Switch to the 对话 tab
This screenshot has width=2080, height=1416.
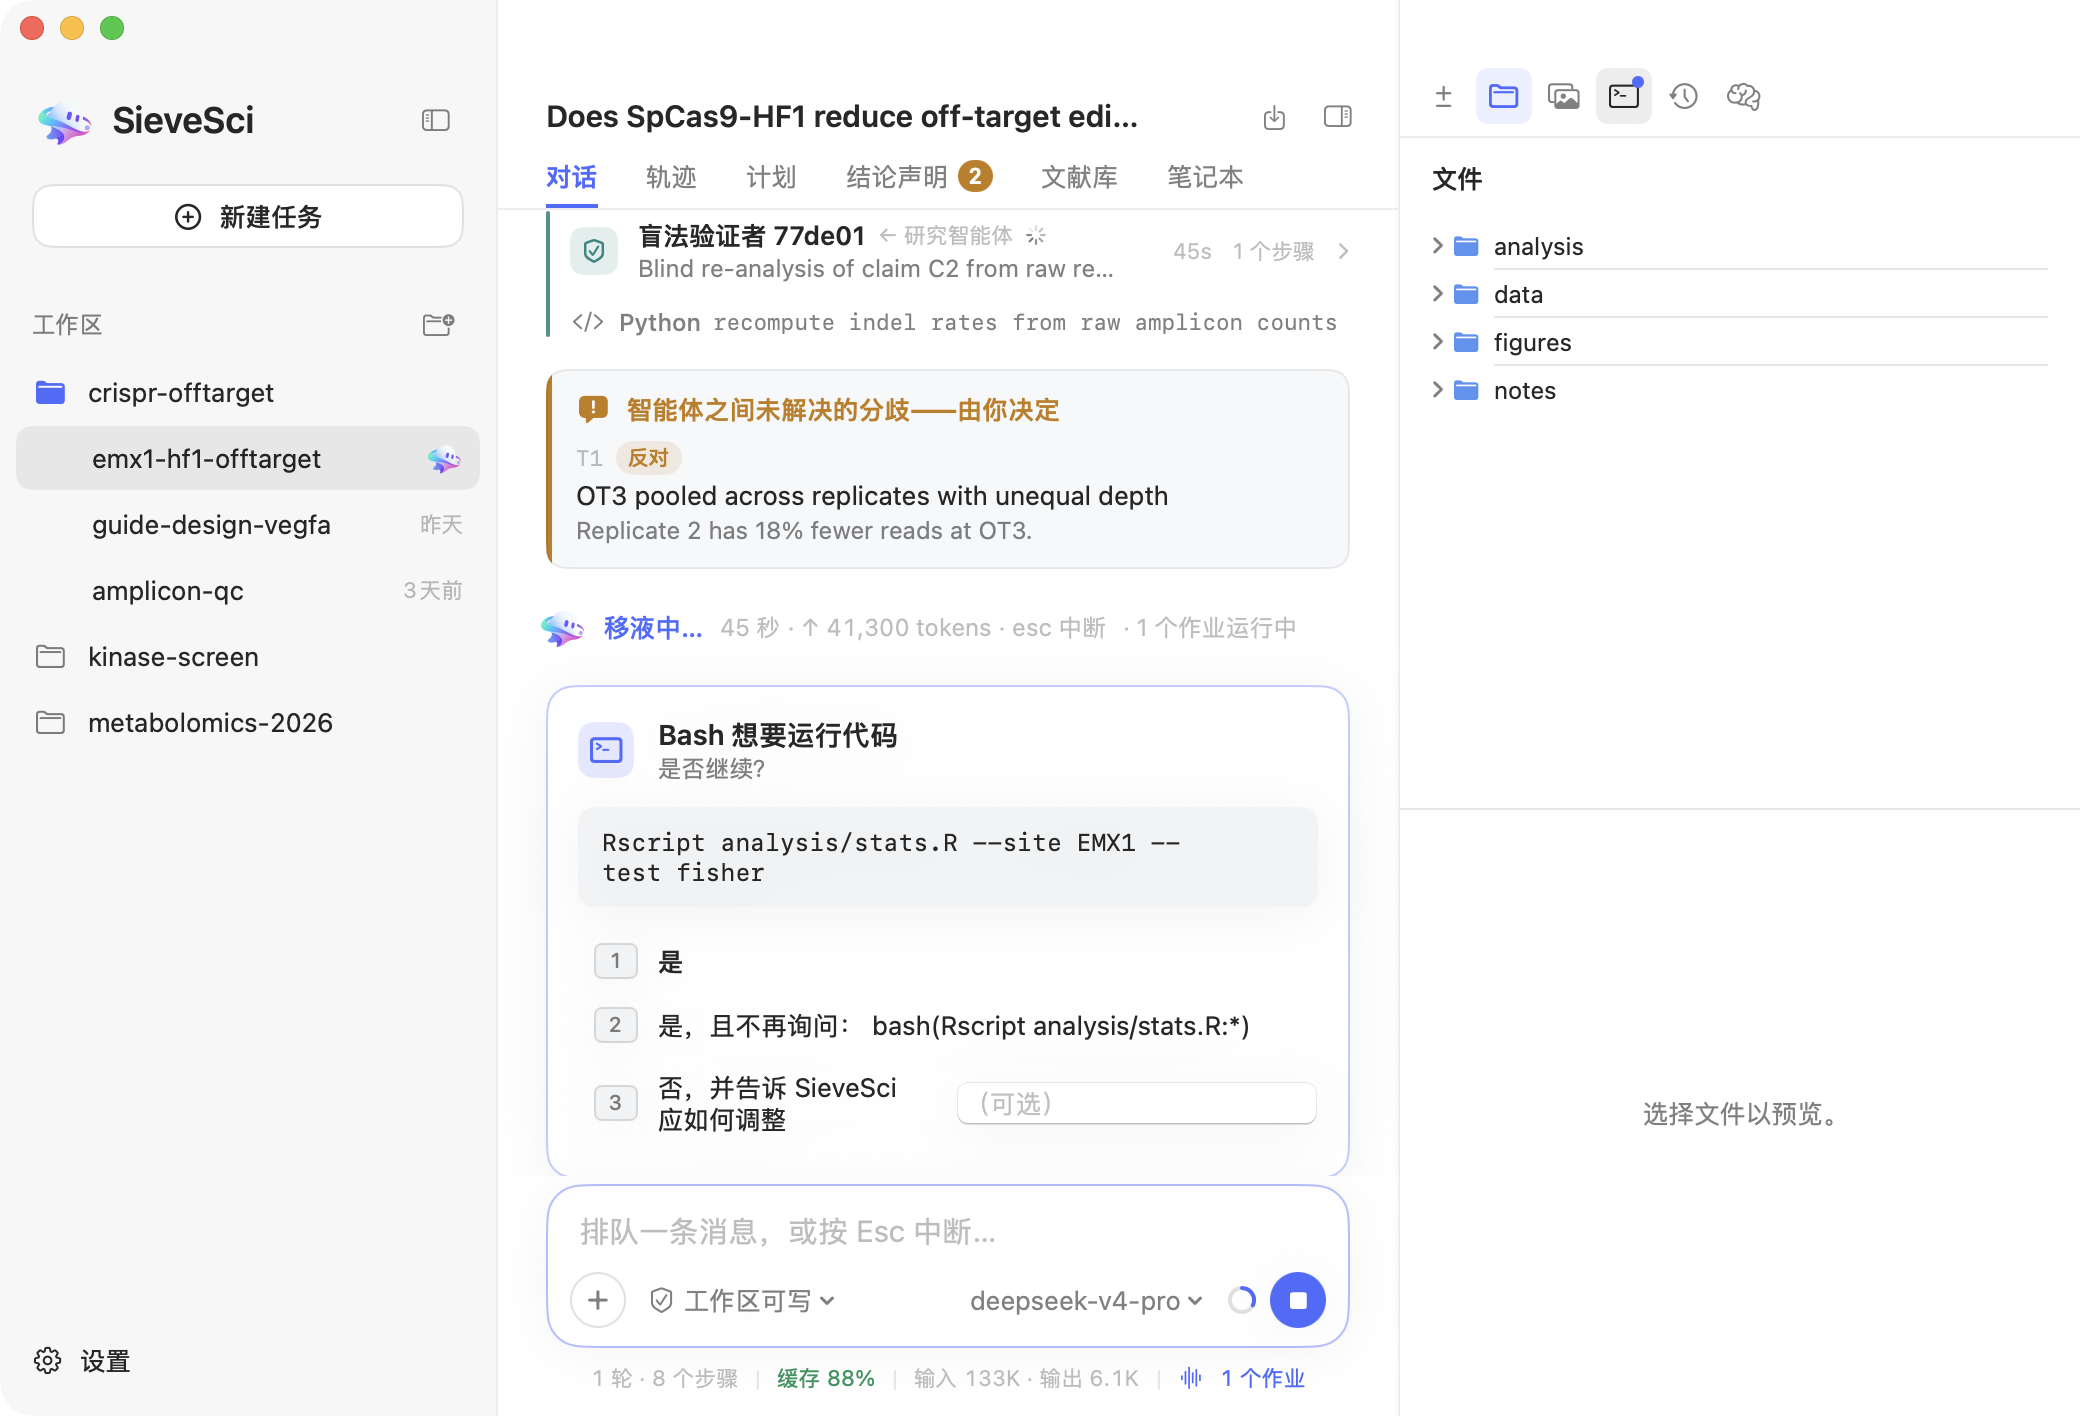click(x=571, y=177)
